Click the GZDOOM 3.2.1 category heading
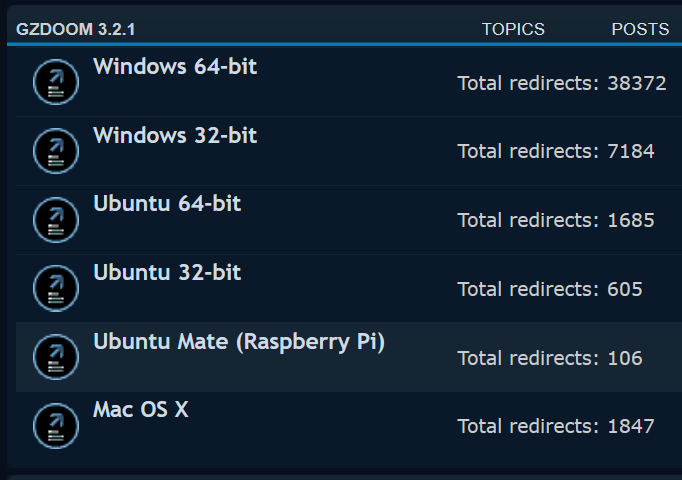682x480 pixels. (x=76, y=30)
